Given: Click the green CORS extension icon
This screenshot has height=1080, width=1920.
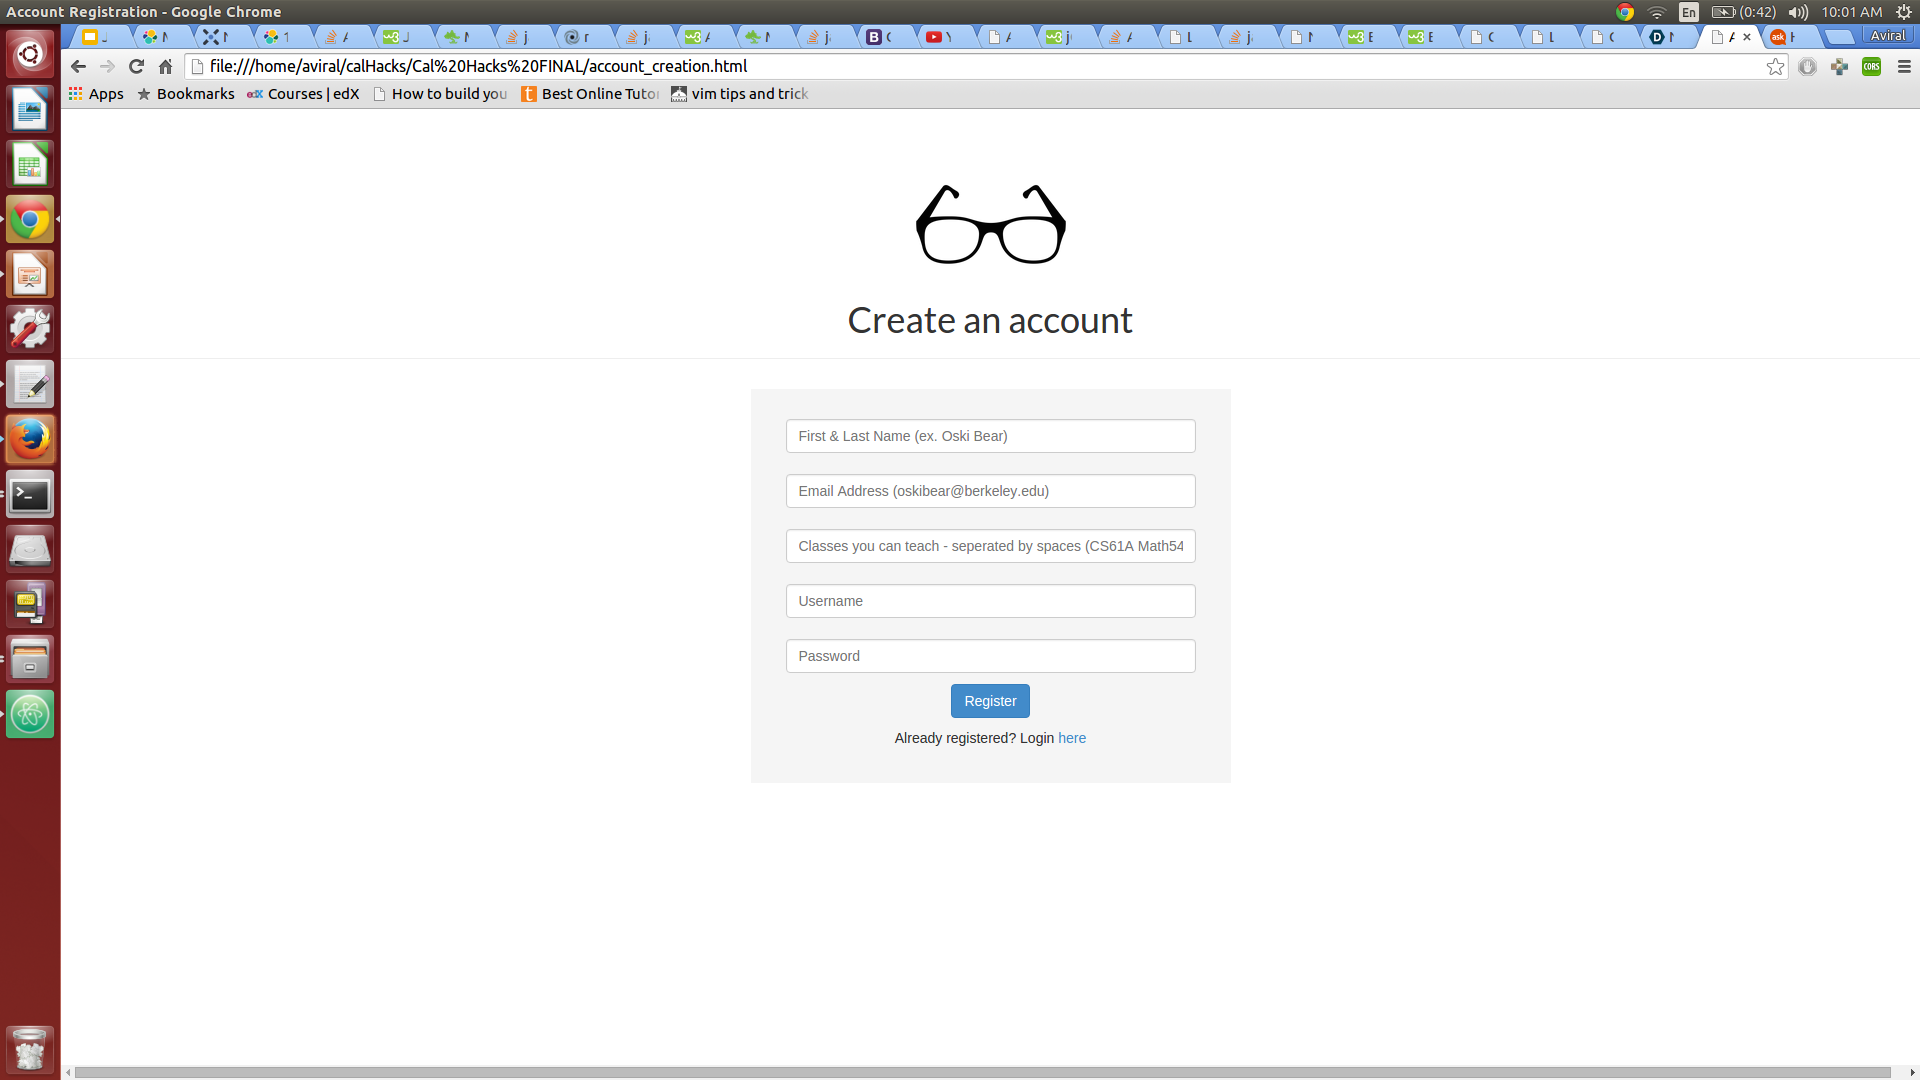Looking at the screenshot, I should [1872, 66].
